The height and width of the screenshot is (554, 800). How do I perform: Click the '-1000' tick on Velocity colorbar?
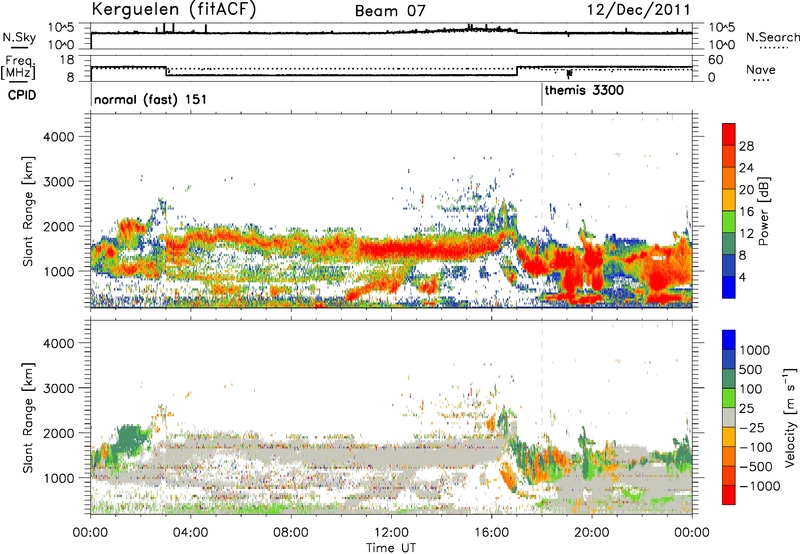[759, 486]
